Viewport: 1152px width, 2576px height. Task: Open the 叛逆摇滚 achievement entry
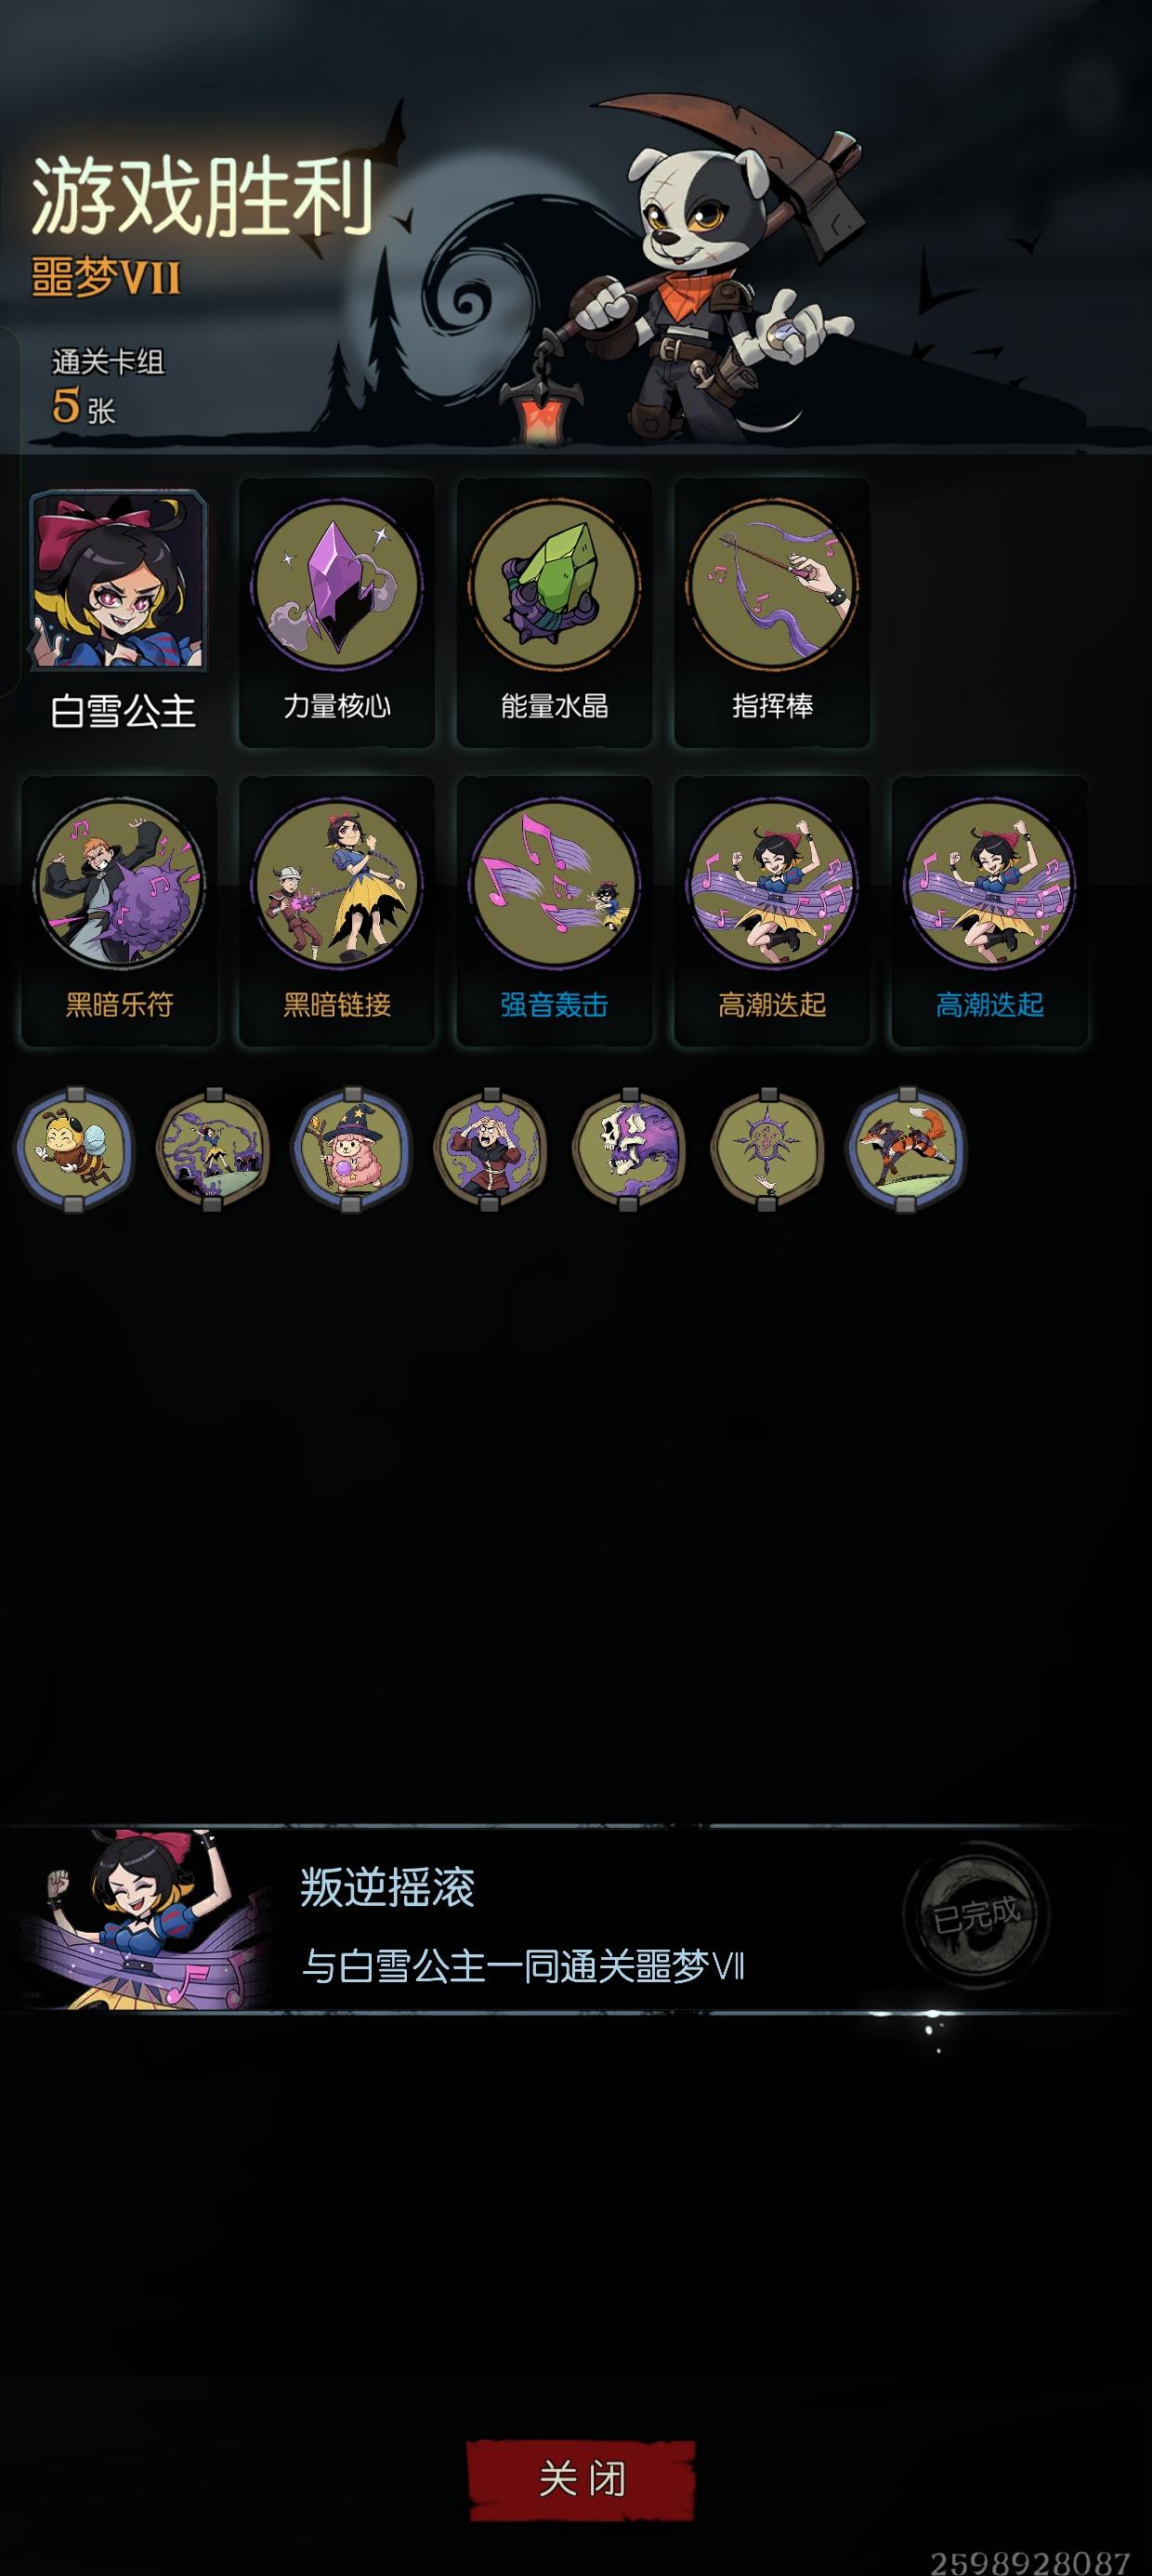pos(576,1919)
